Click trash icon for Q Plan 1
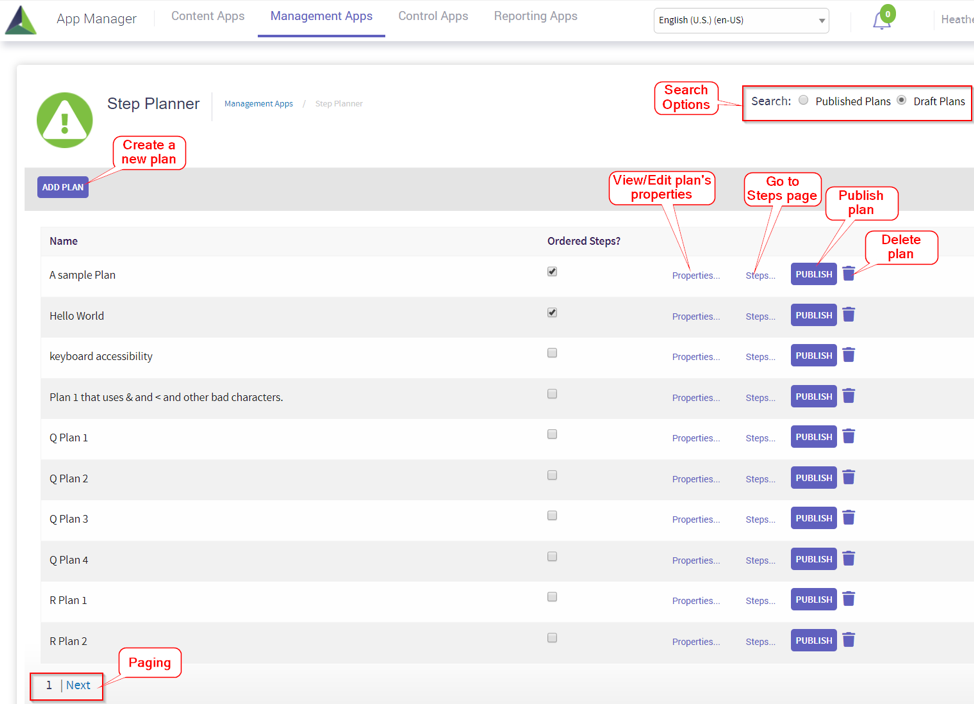 pos(848,437)
